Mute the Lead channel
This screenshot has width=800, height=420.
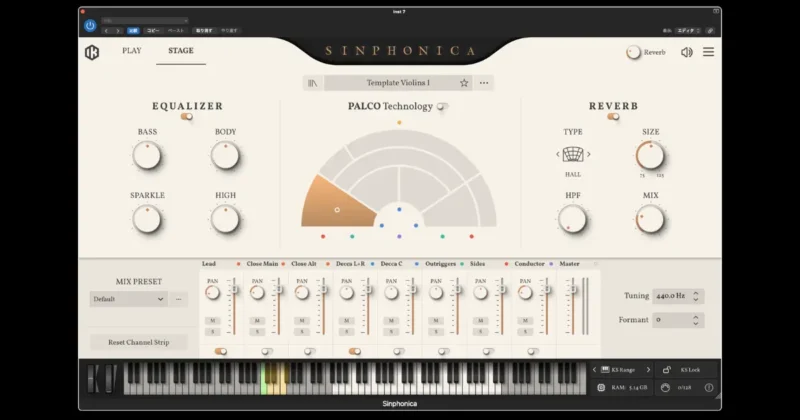tap(213, 320)
